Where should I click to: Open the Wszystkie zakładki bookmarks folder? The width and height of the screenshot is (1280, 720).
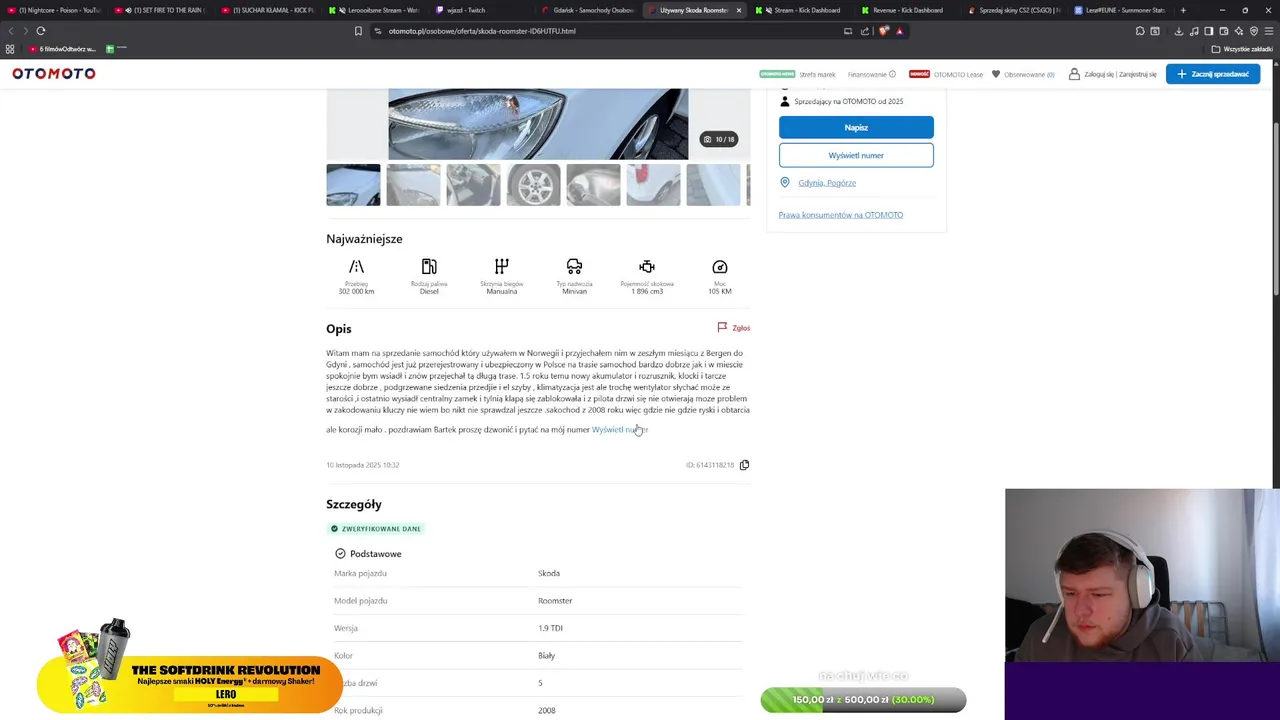(1243, 49)
